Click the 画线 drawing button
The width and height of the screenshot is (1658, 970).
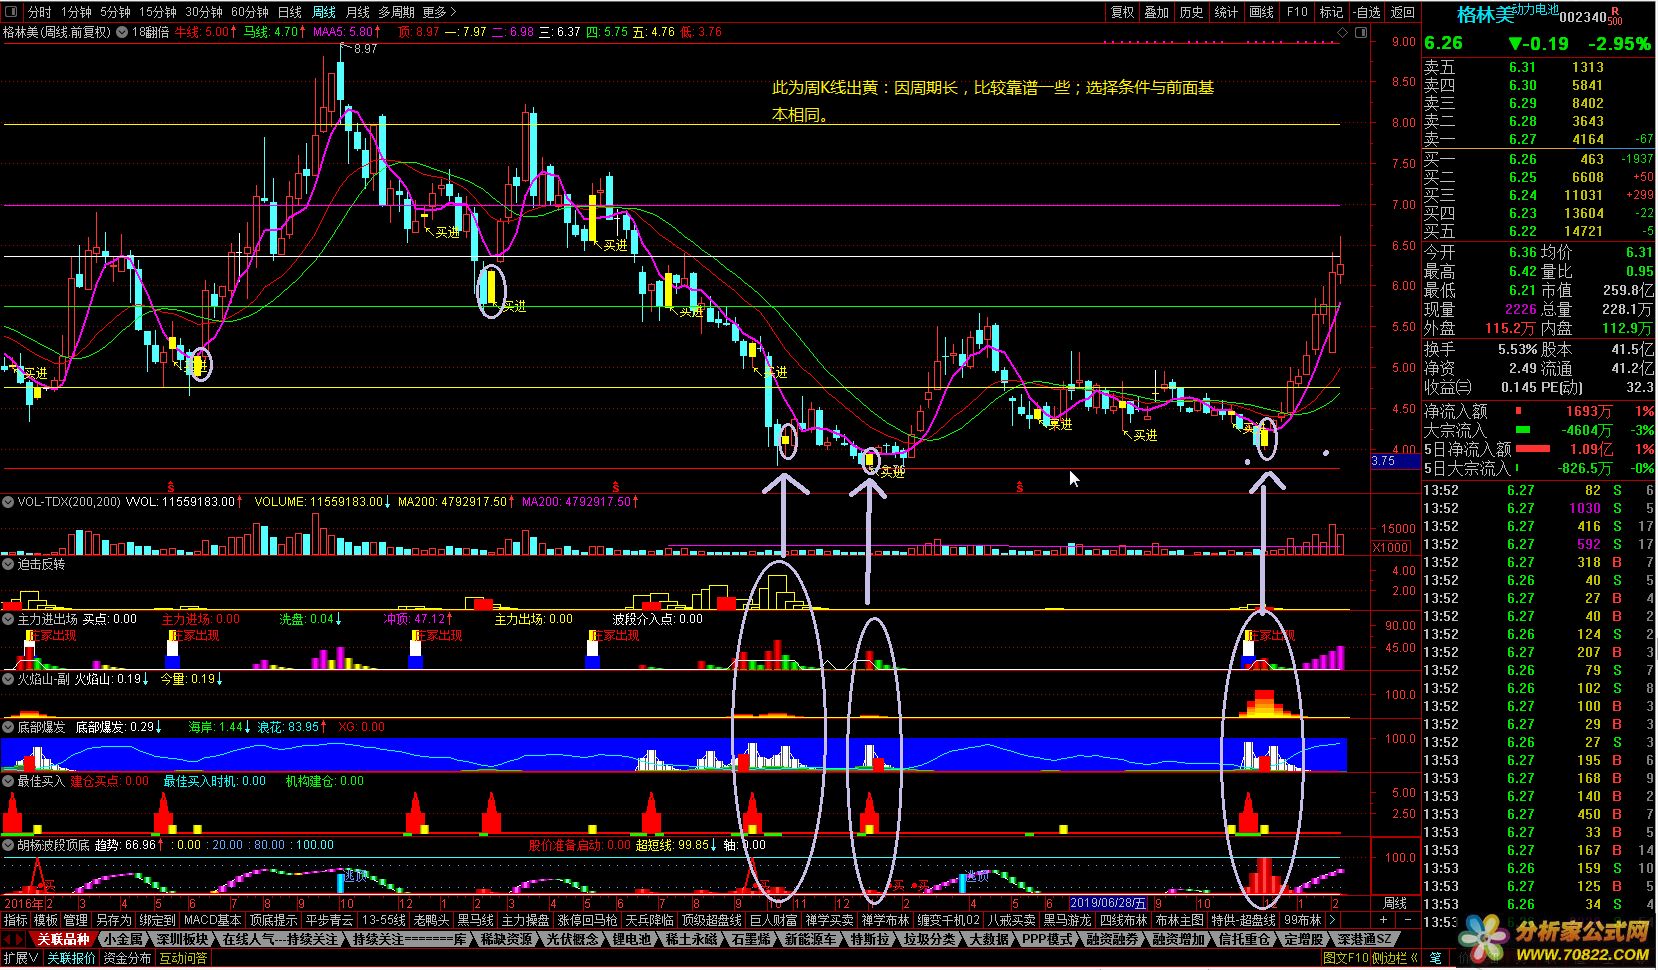tap(1261, 12)
